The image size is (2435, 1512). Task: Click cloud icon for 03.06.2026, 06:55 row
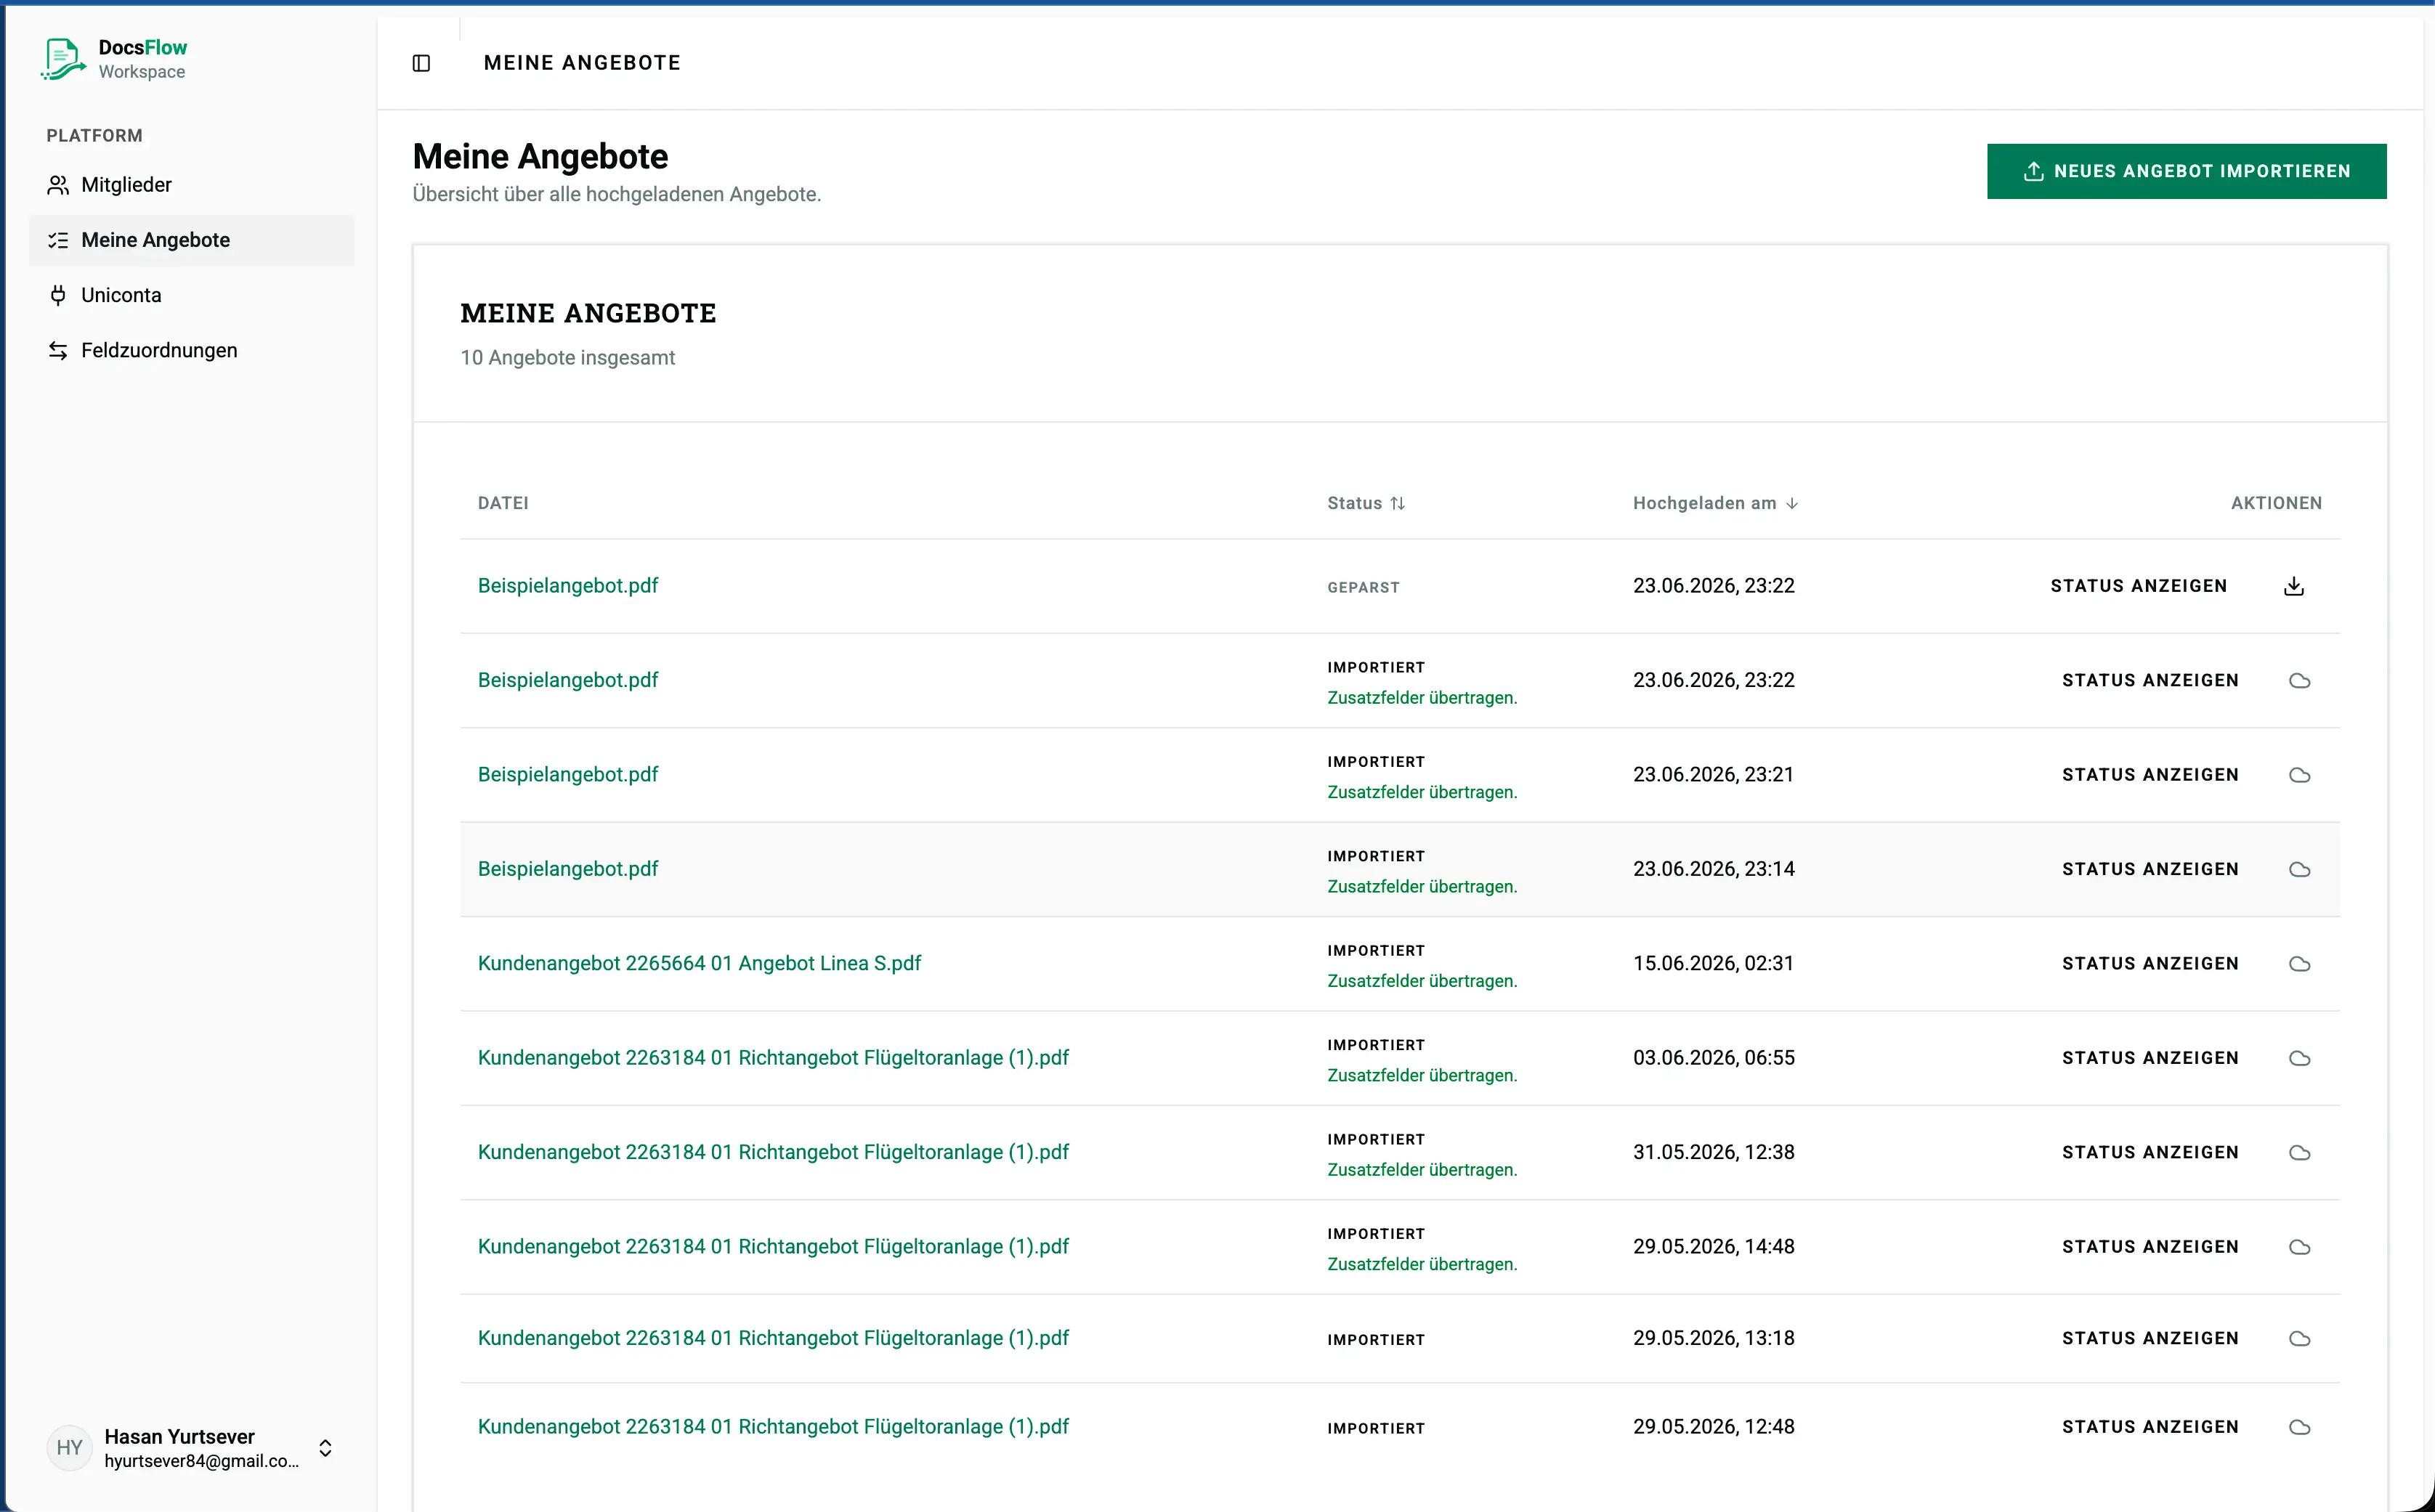point(2299,1058)
